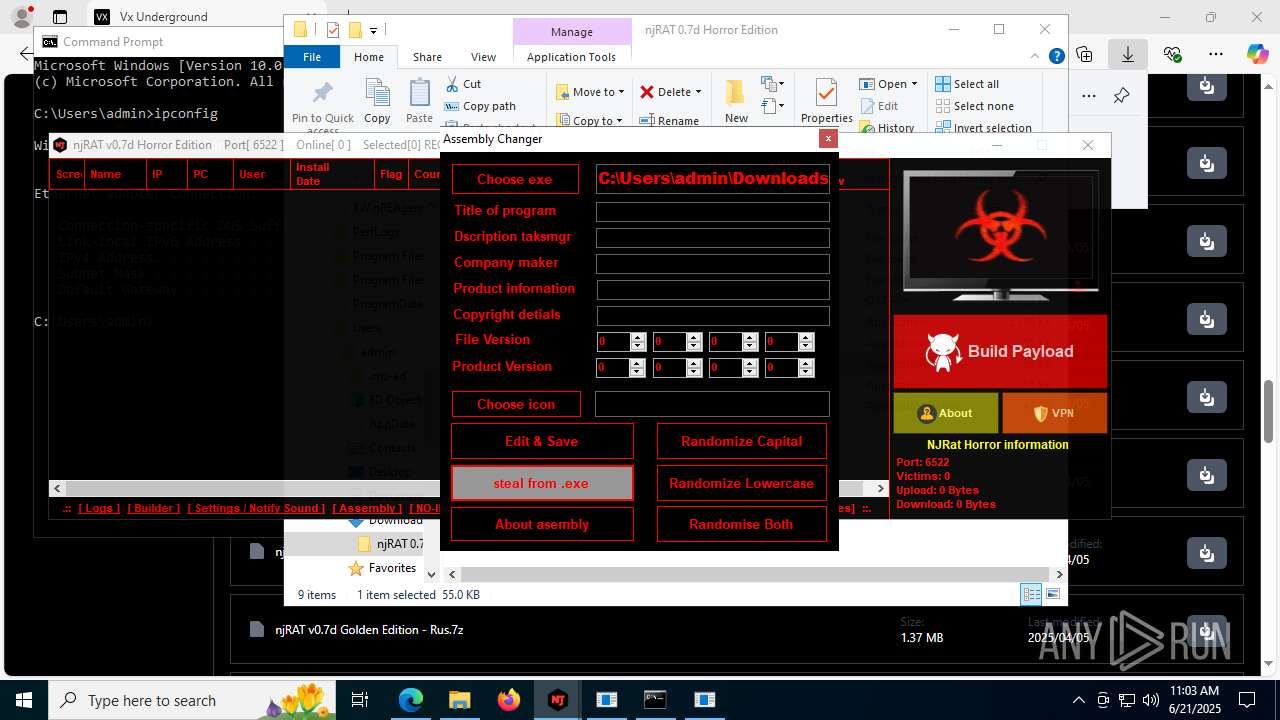
Task: Click the chosen exe path field
Action: coord(712,179)
